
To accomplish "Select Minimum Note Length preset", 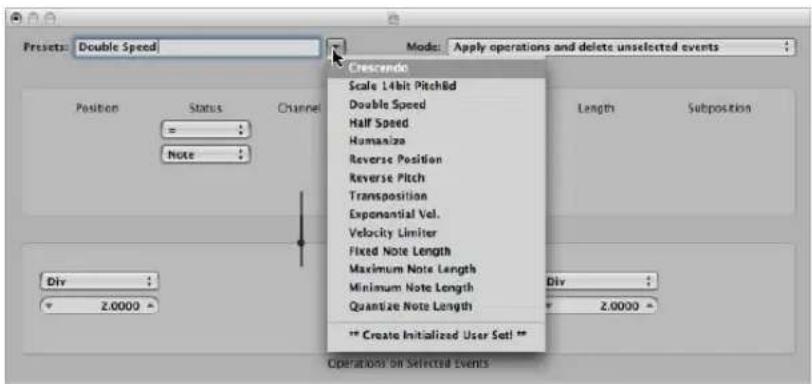I will coord(436,288).
